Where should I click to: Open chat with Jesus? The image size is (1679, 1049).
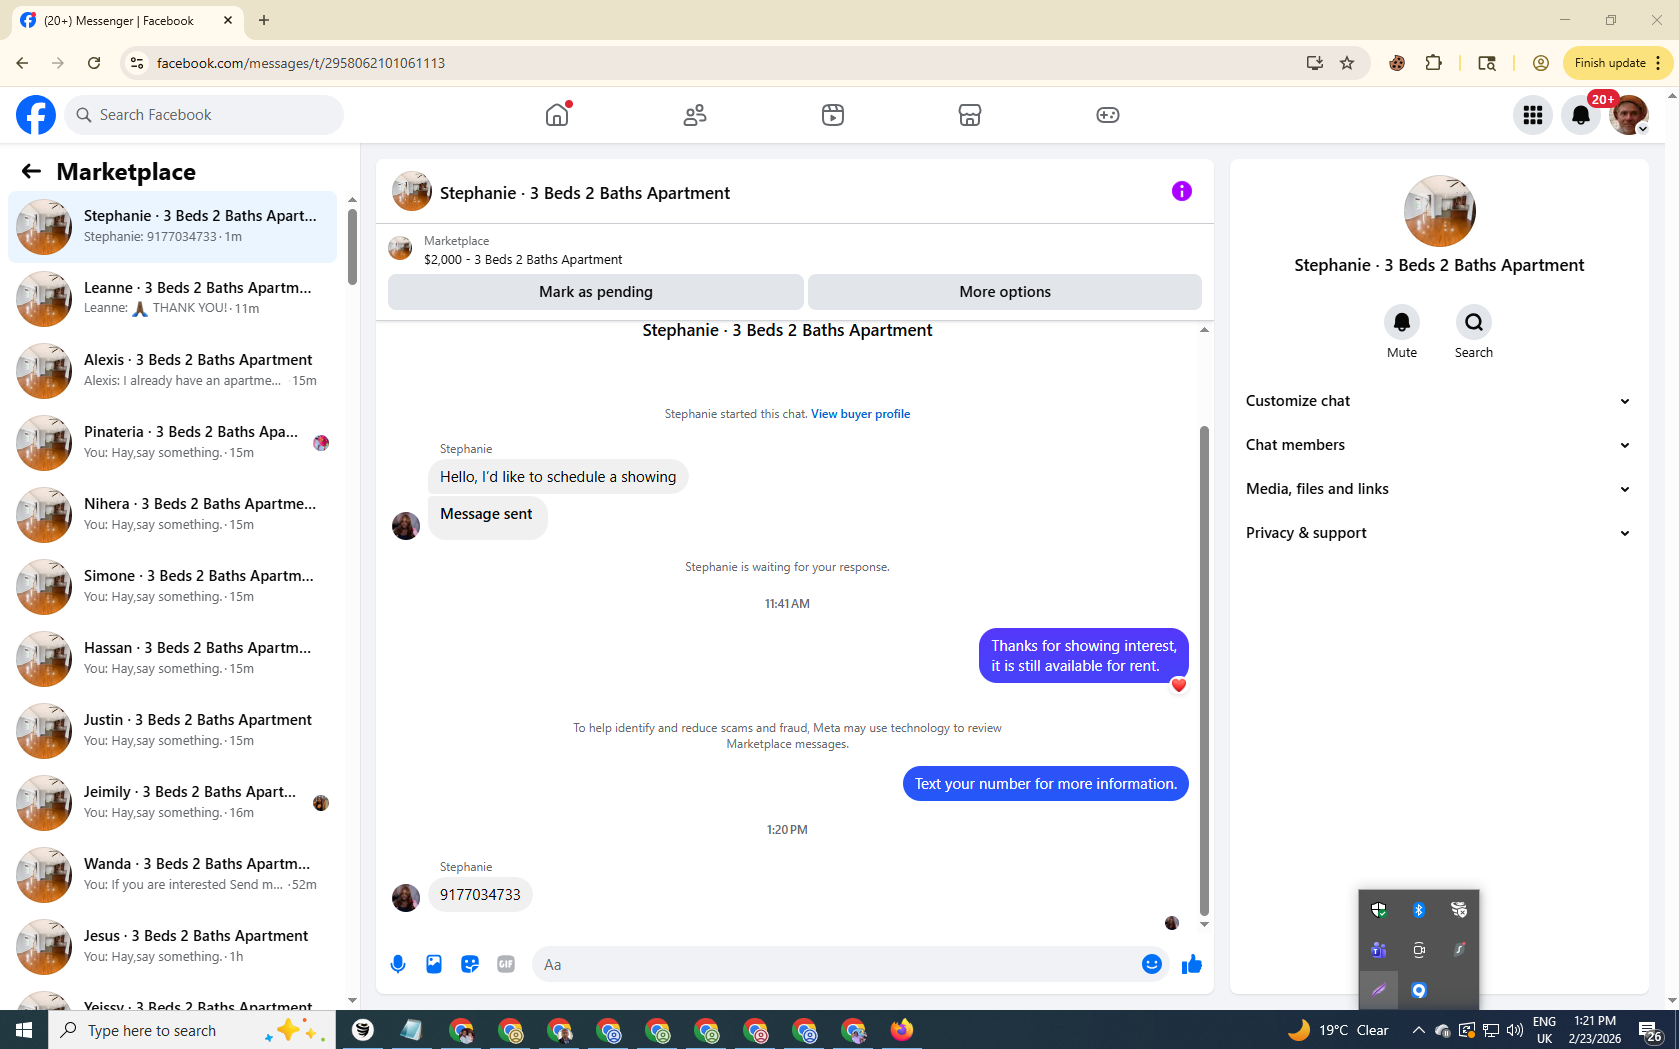pyautogui.click(x=172, y=947)
